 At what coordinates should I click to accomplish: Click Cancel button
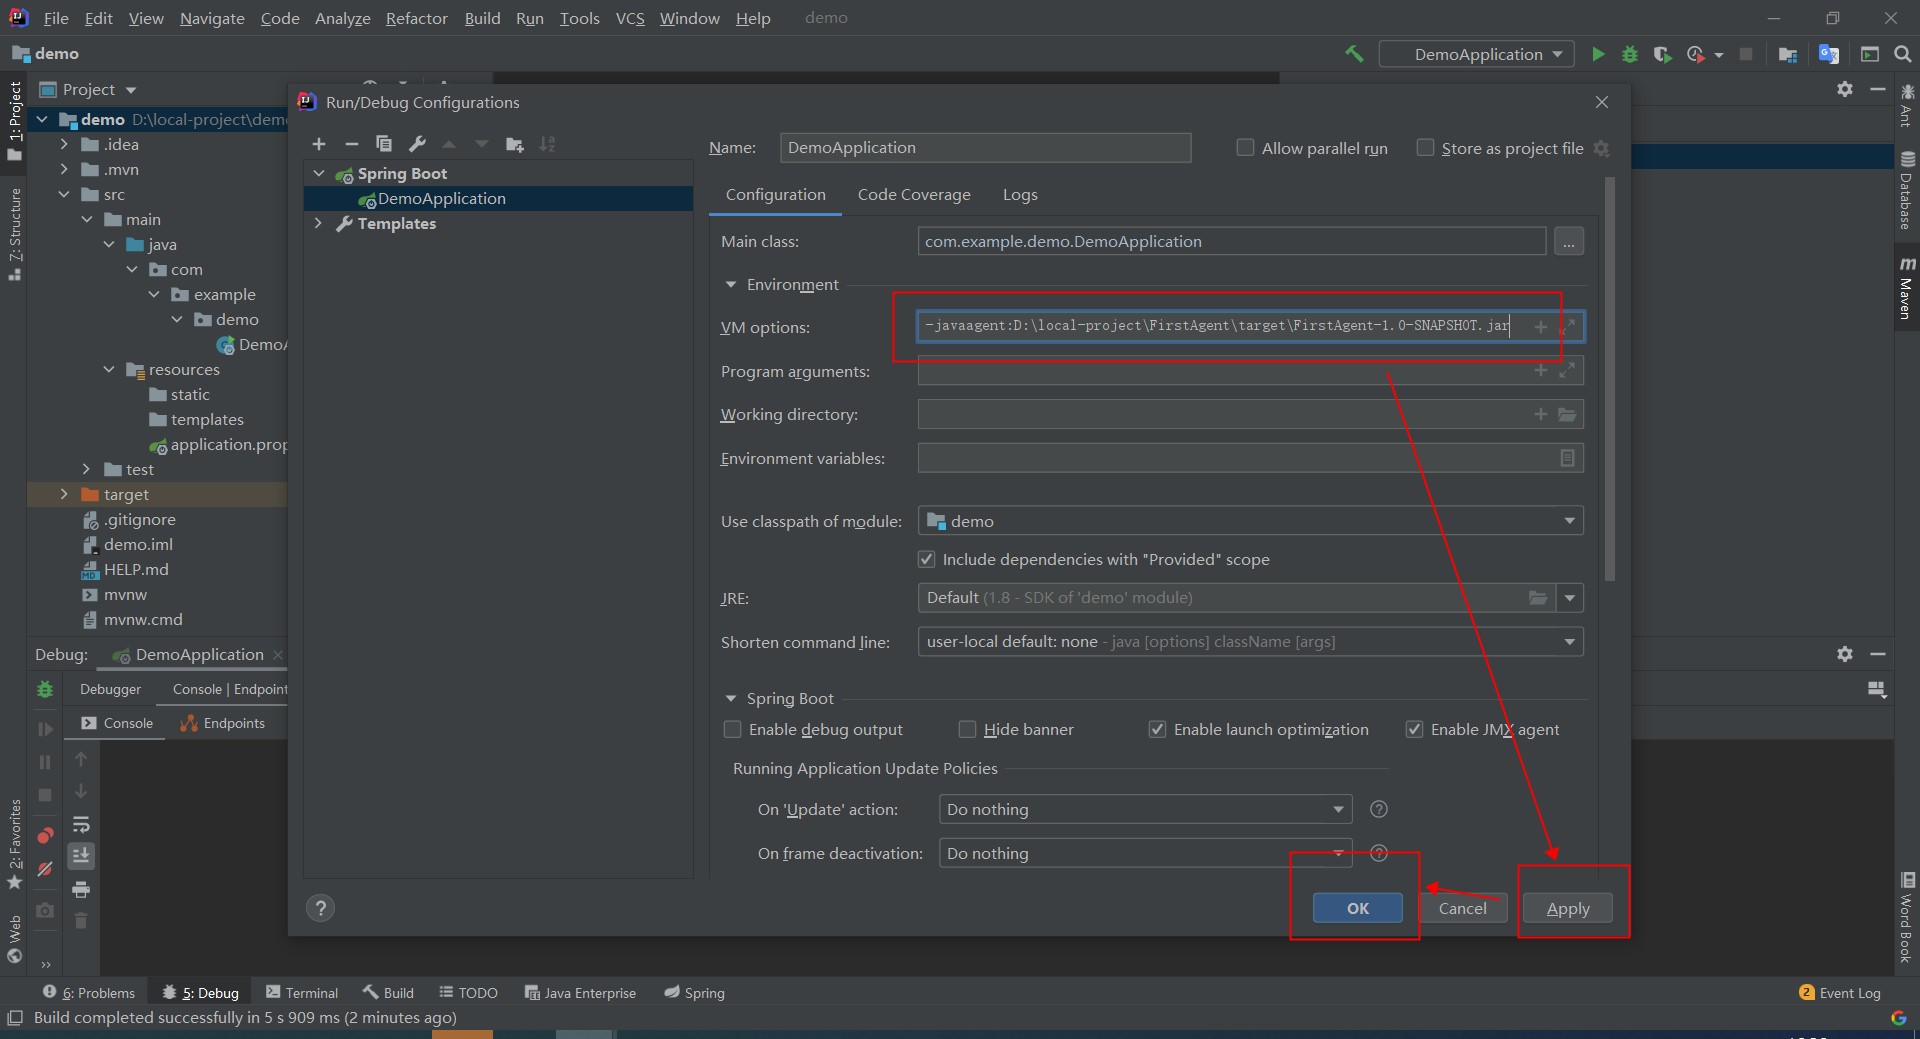pos(1462,908)
